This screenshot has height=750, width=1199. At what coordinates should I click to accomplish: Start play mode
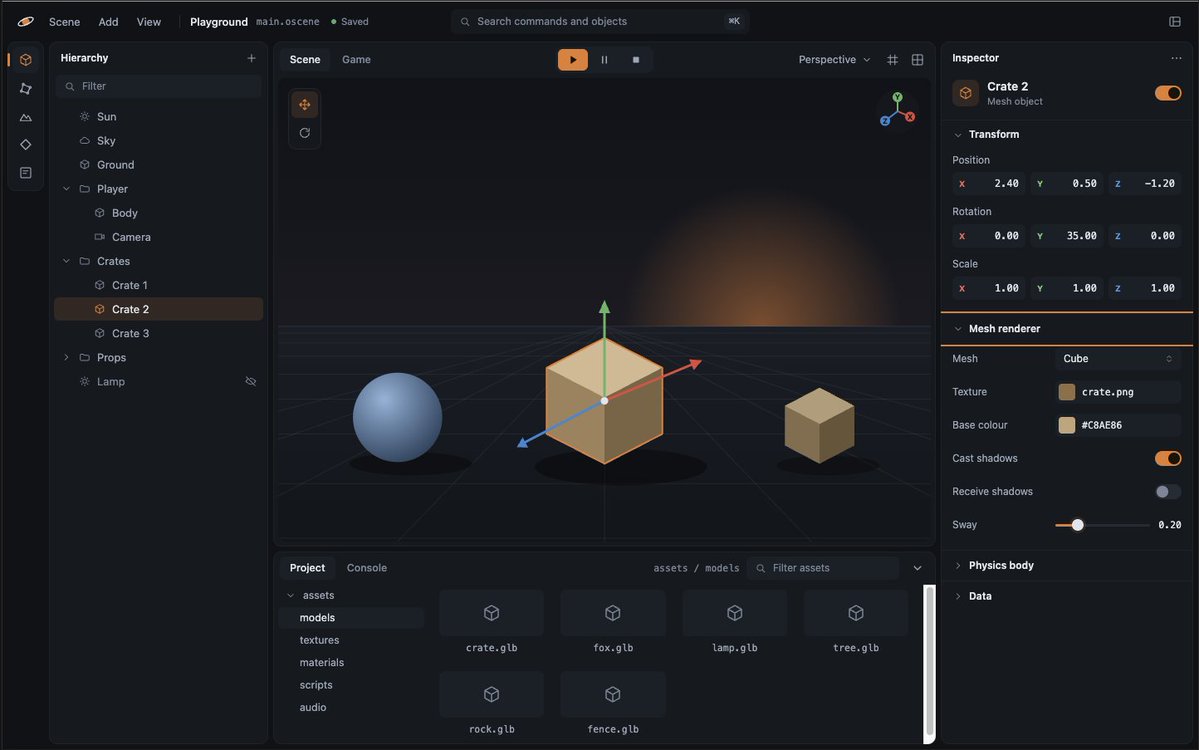pyautogui.click(x=573, y=60)
